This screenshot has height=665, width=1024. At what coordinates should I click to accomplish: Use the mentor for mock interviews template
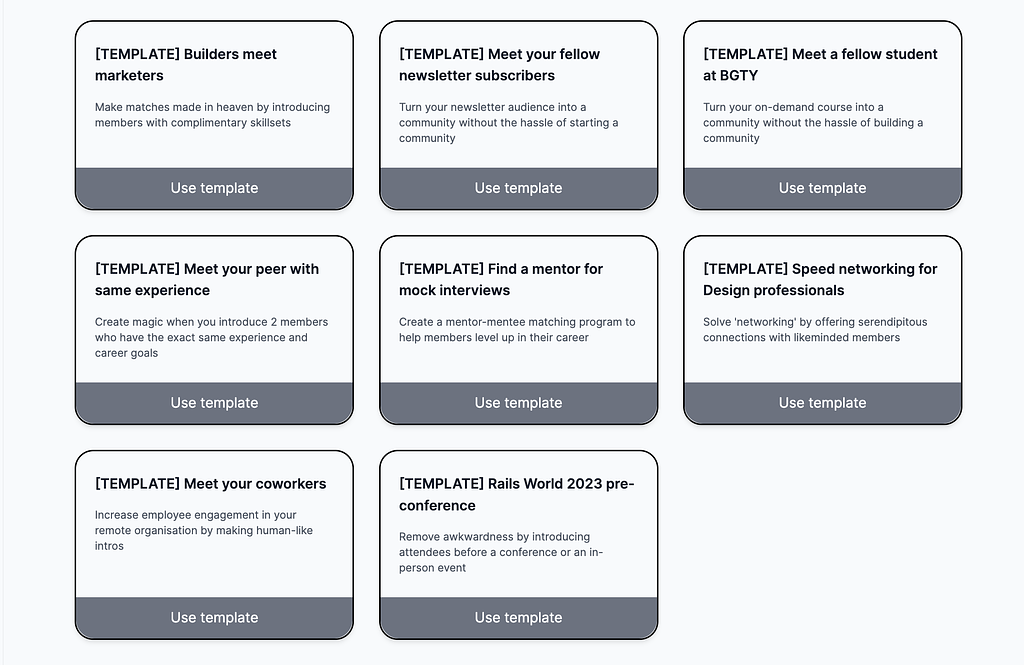[x=519, y=403]
